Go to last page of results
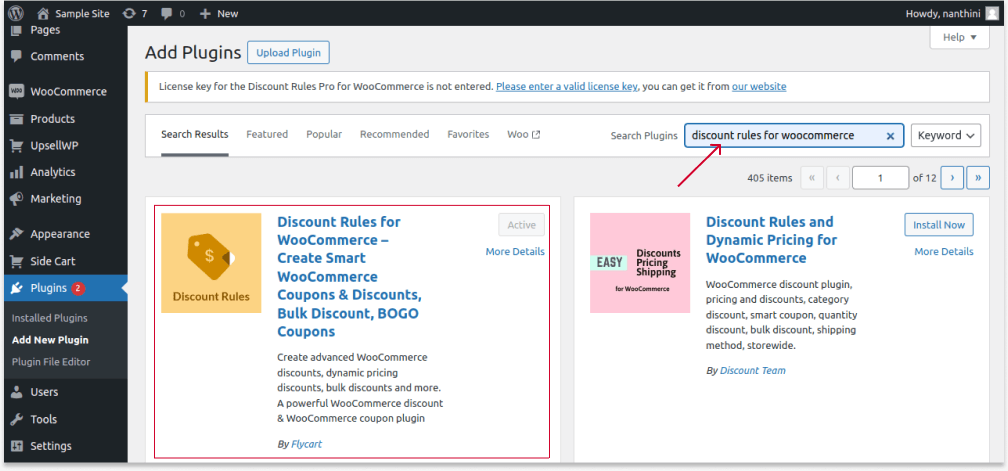 point(978,178)
